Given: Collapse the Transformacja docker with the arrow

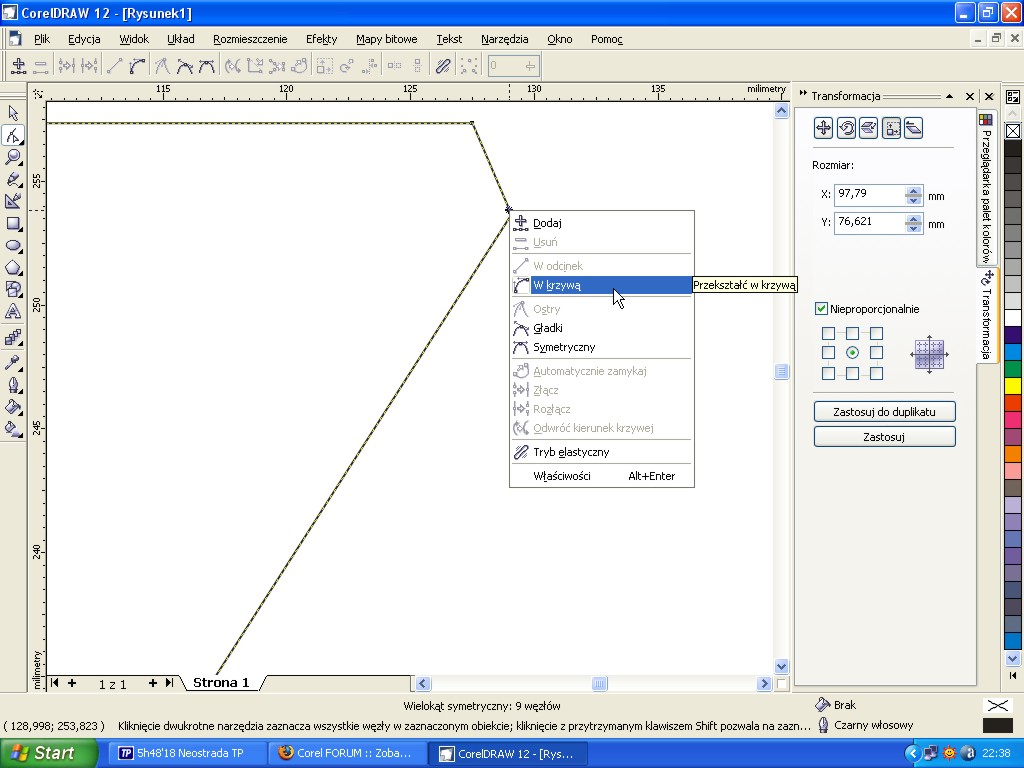Looking at the screenshot, I should click(x=948, y=96).
